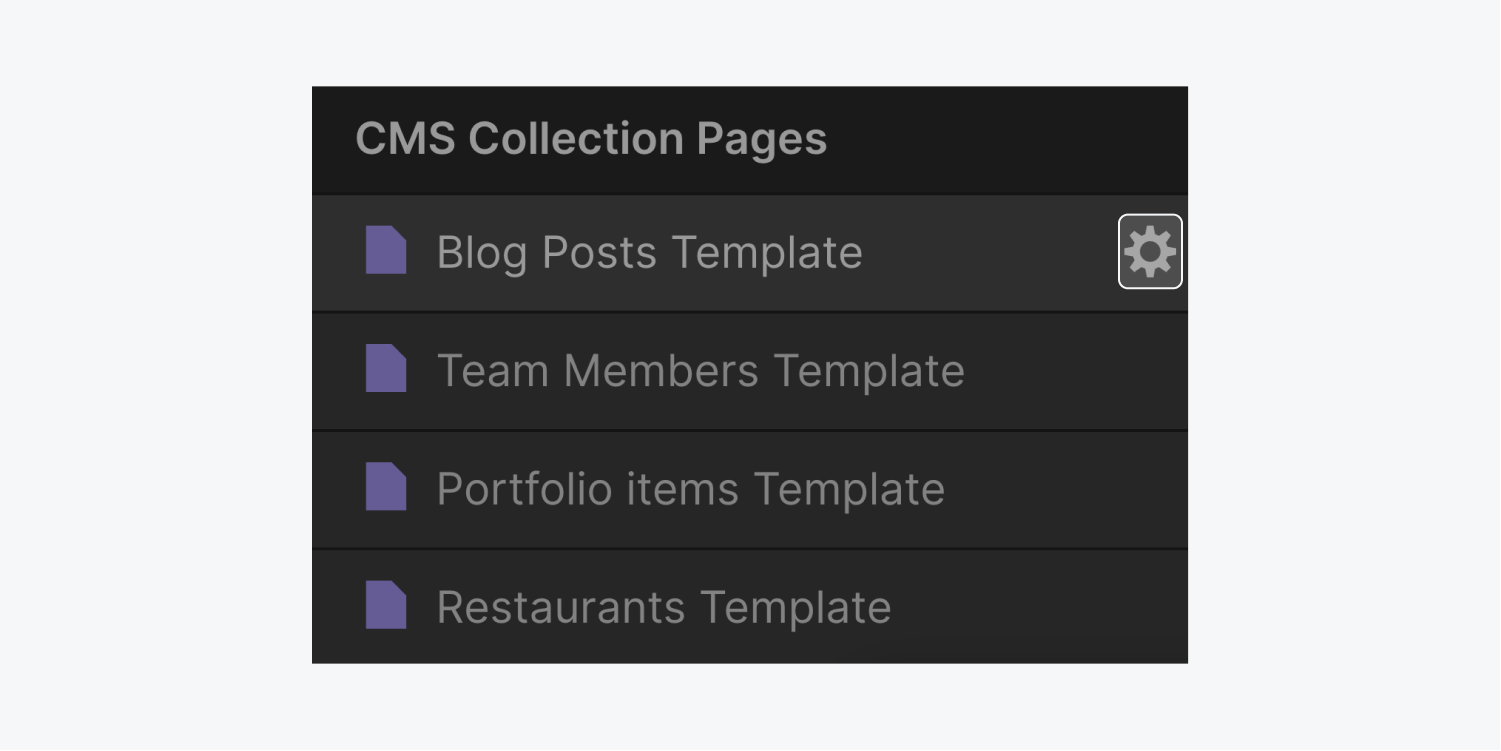Screen dimensions: 1501x751
Task: Click the CMS Collection Pages section header
Action: pos(592,139)
